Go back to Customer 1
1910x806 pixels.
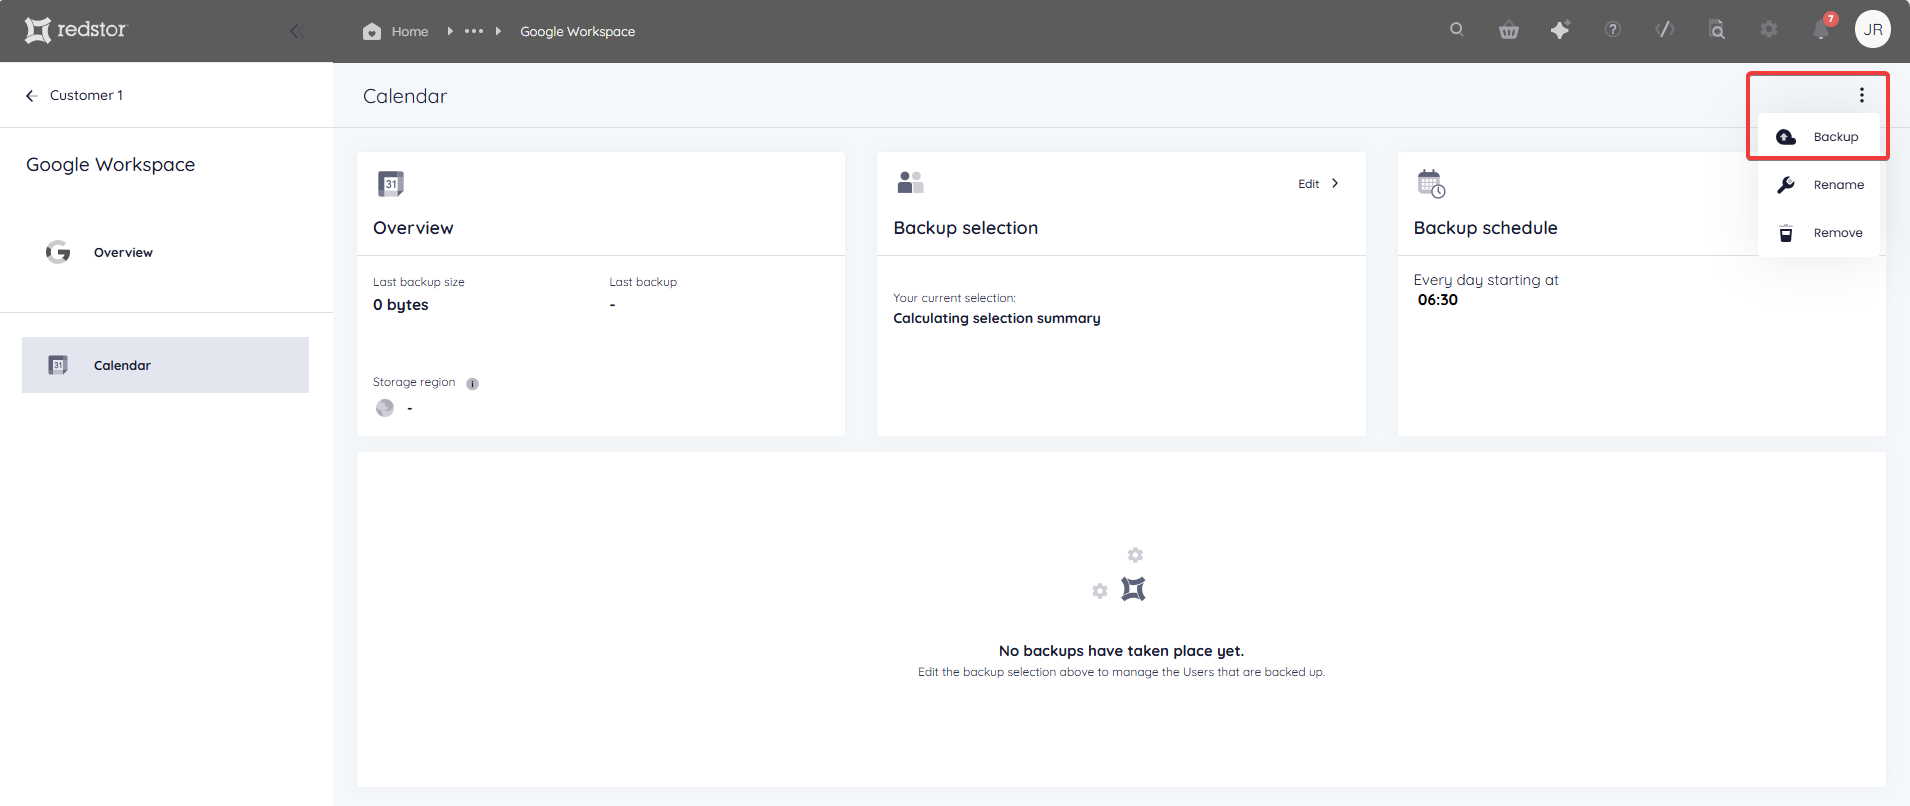pos(86,95)
